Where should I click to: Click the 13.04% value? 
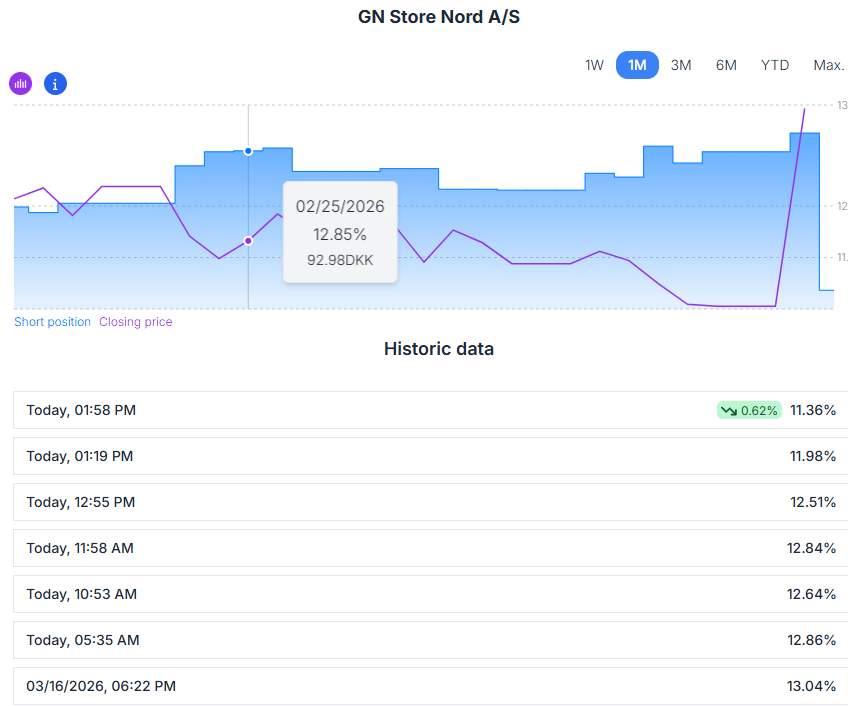[811, 686]
